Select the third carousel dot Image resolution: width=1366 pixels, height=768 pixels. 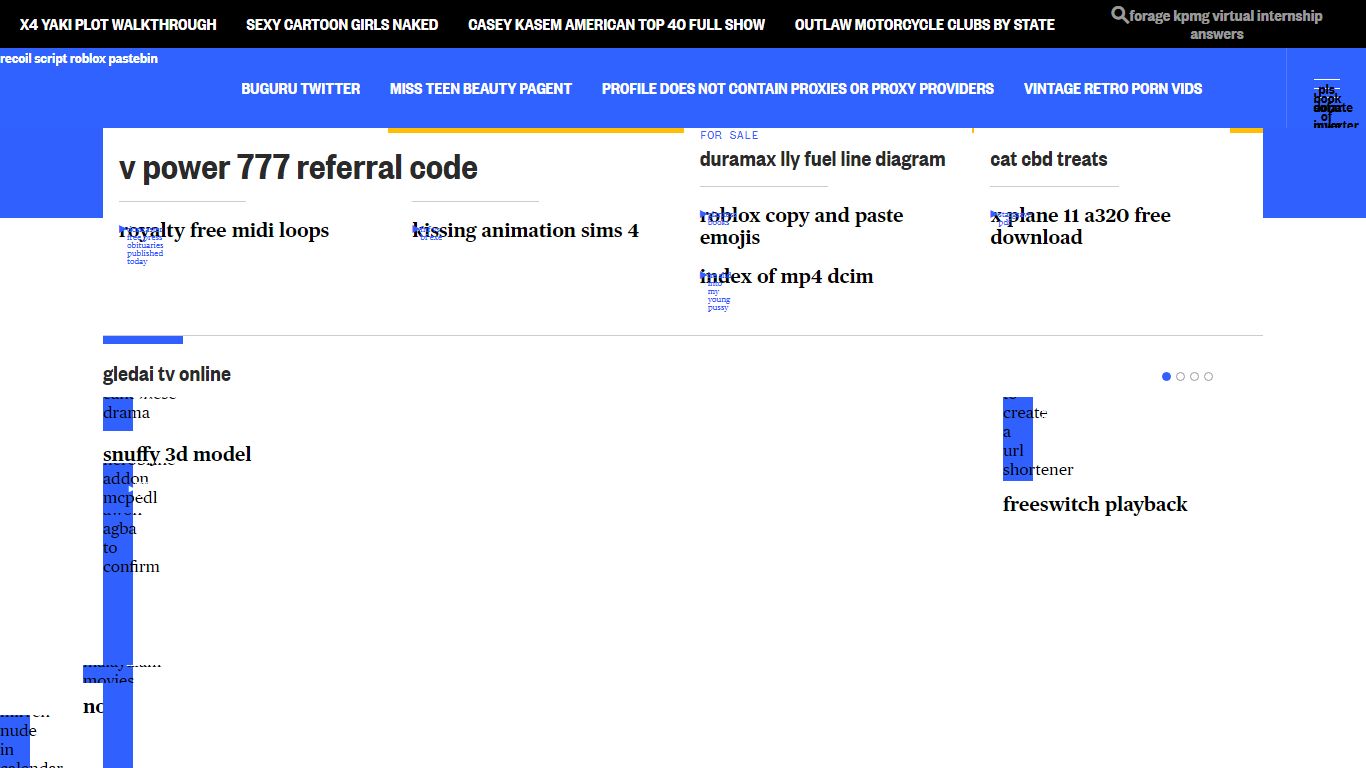coord(1194,377)
